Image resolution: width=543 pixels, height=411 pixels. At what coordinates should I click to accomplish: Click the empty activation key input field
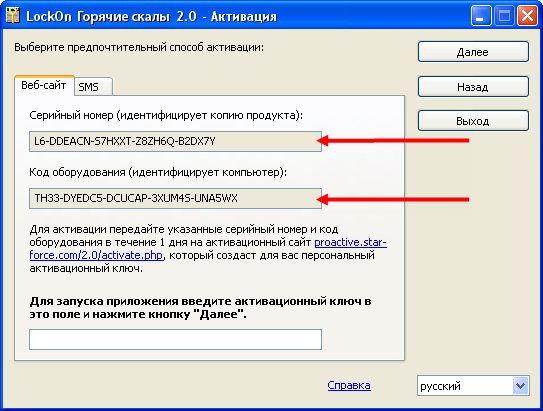[x=175, y=339]
